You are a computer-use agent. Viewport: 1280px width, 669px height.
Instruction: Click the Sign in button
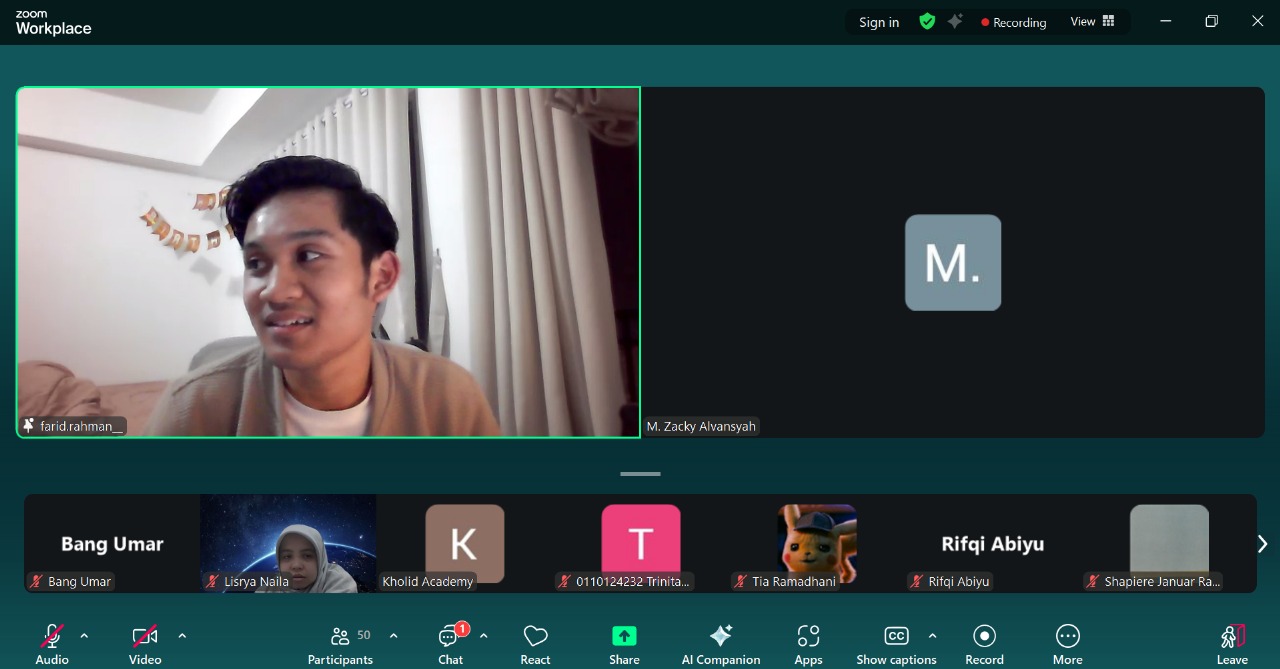[879, 22]
